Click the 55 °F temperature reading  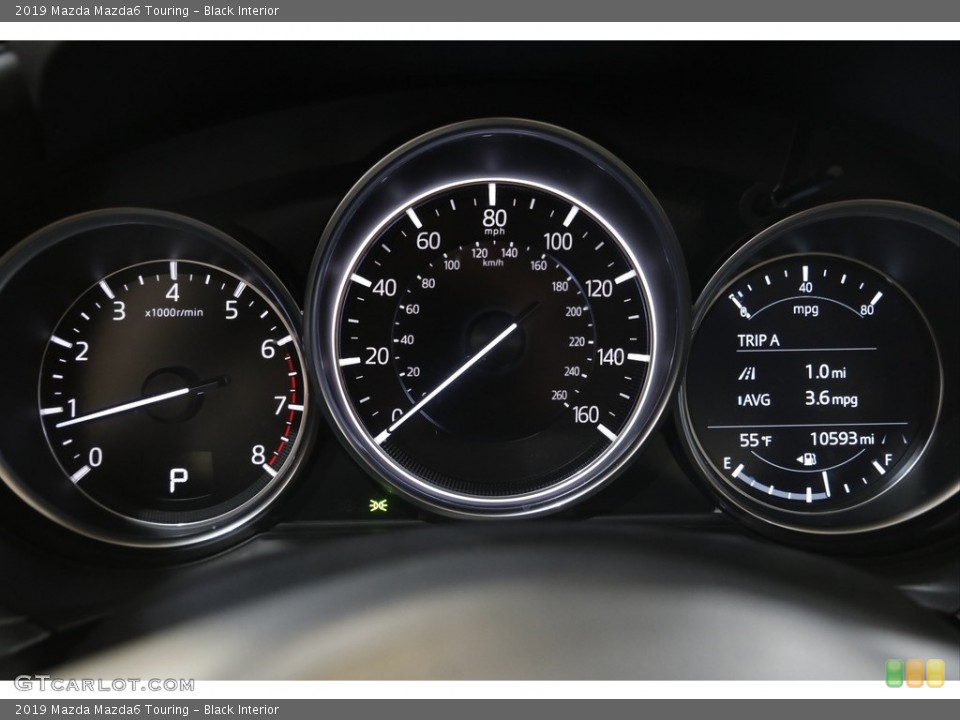[x=755, y=440]
